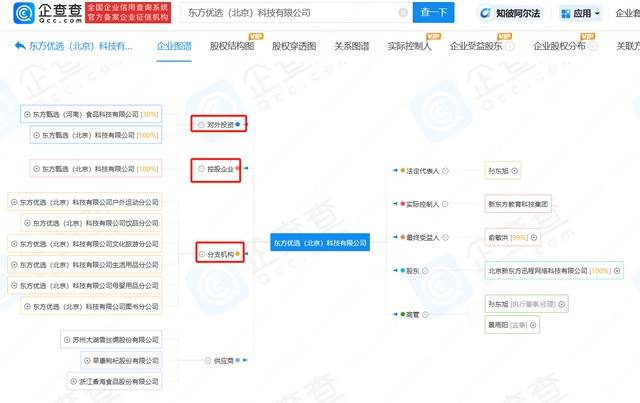Open the 新东方教育科技集团 node

tap(518, 204)
